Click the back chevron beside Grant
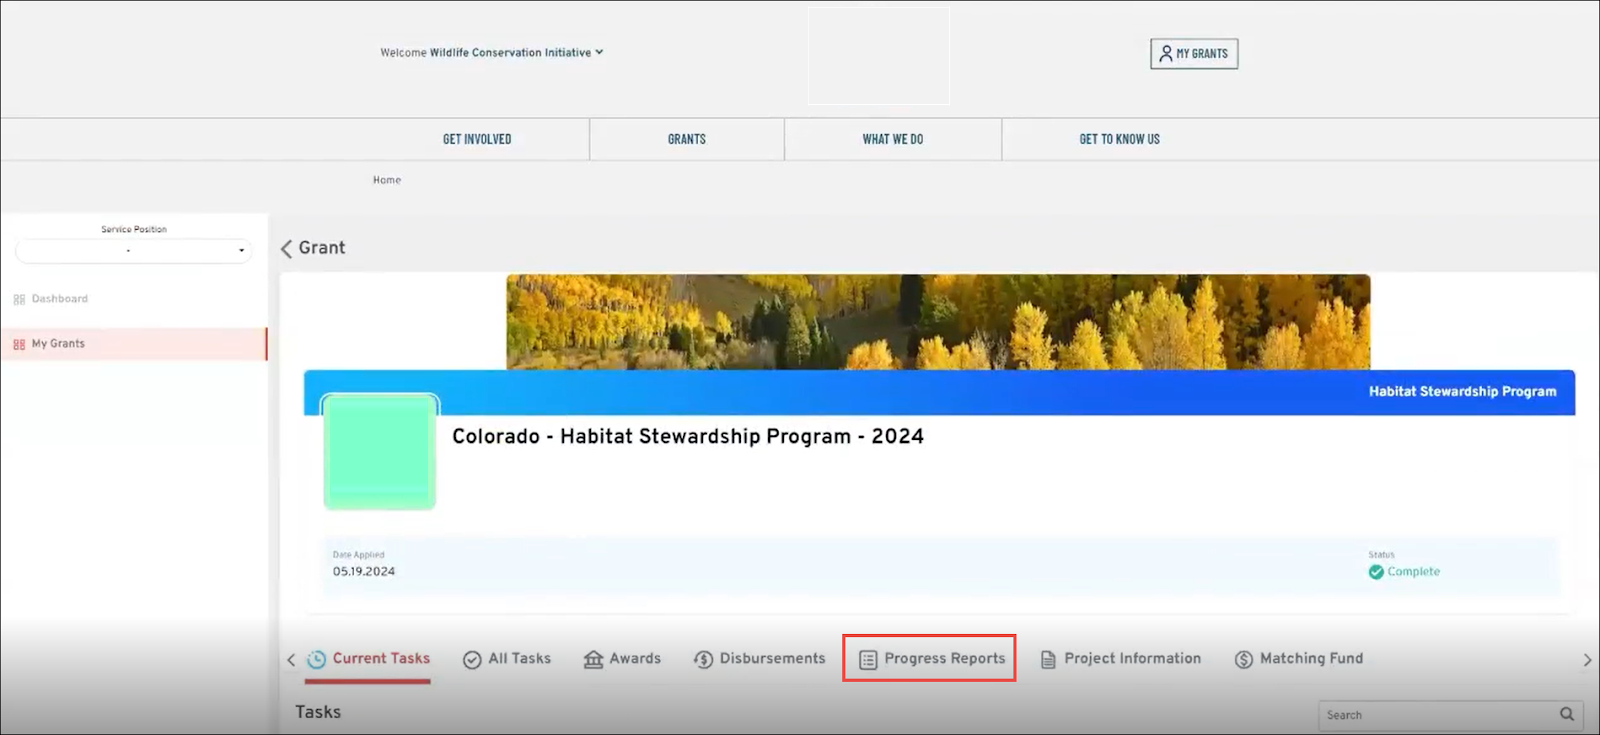 (287, 248)
